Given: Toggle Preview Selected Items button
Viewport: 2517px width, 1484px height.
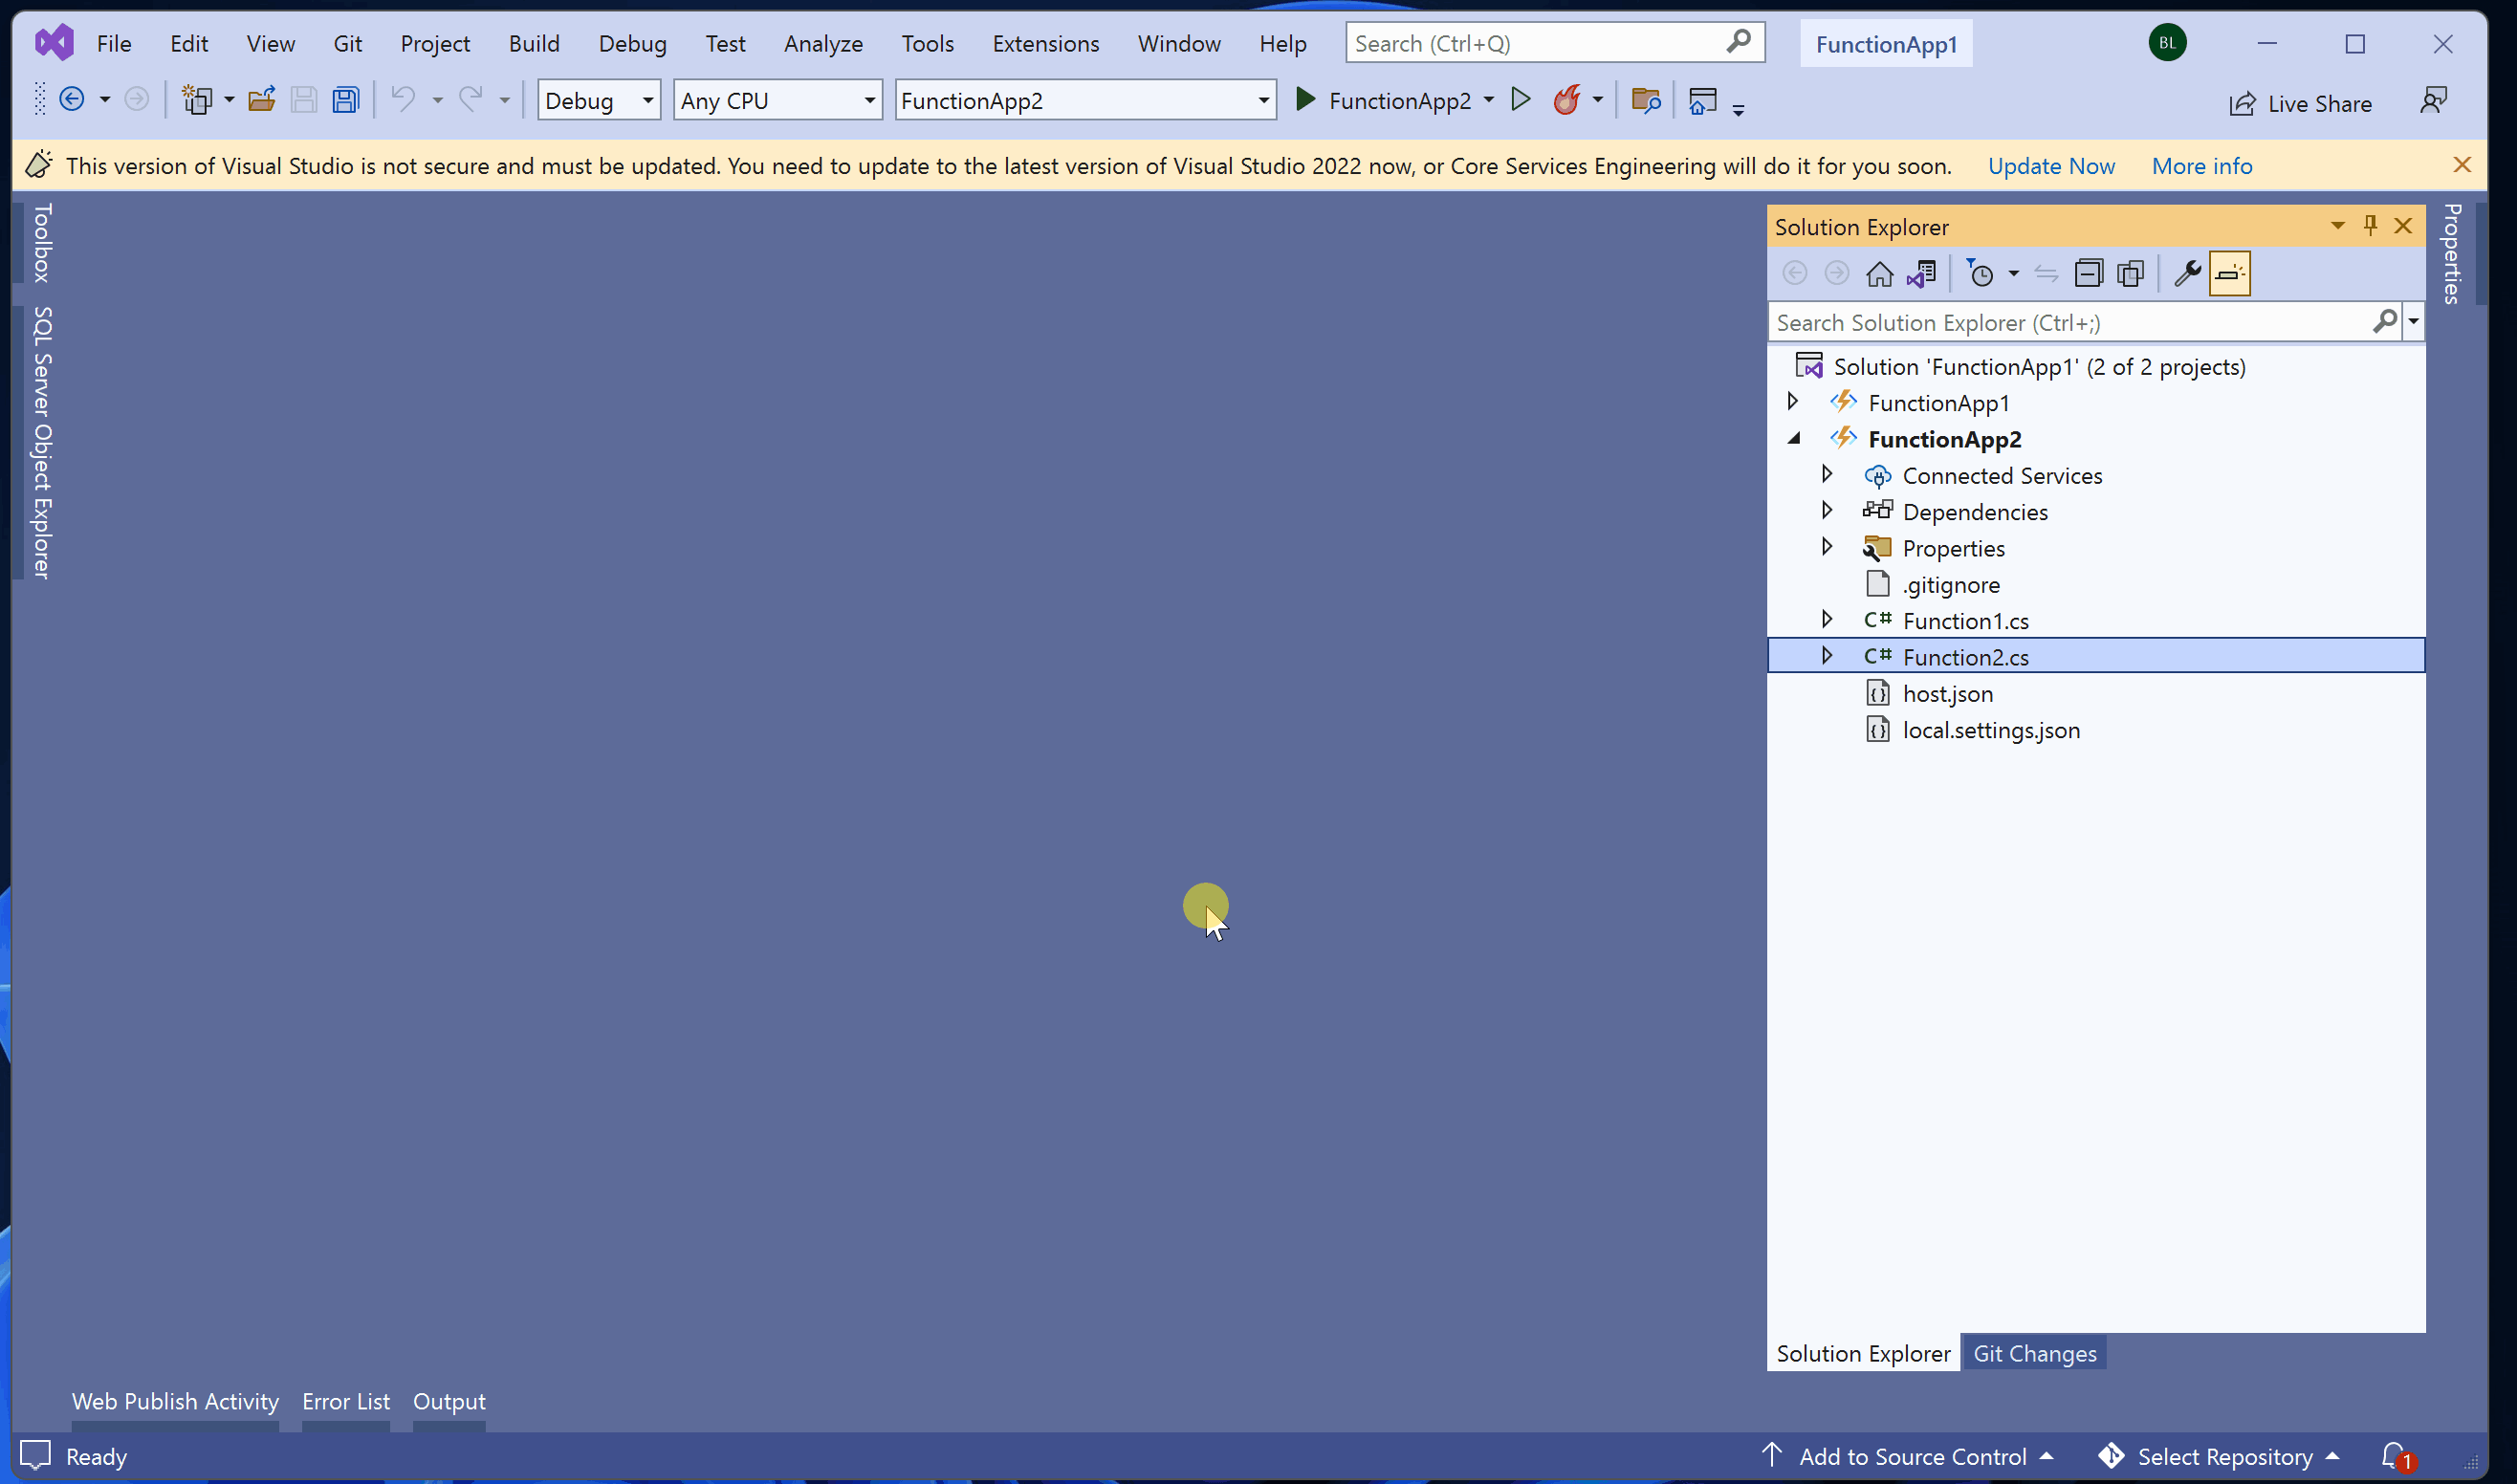Looking at the screenshot, I should [x=2229, y=274].
